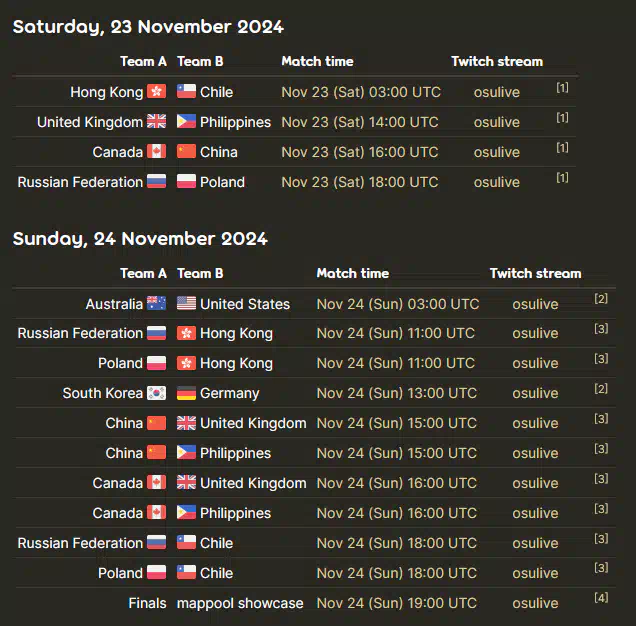Image resolution: width=636 pixels, height=626 pixels.
Task: Open footnote [2] on the South Korea vs Germany row
Action: 601,388
